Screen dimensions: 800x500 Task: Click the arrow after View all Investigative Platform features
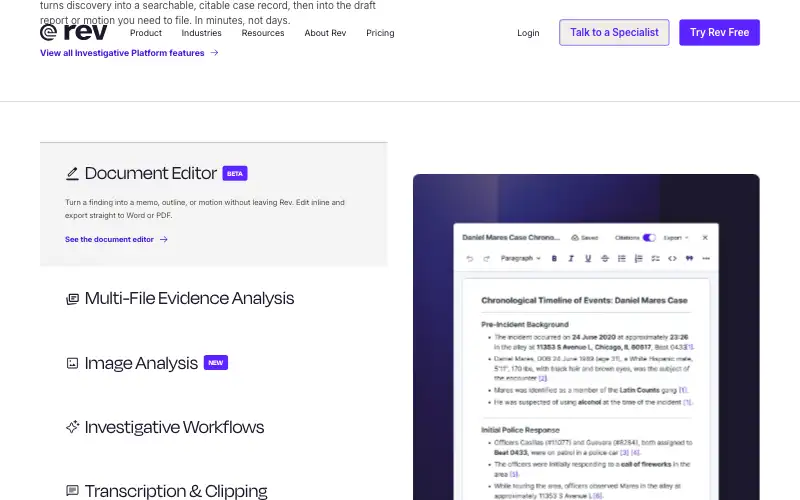coord(214,53)
